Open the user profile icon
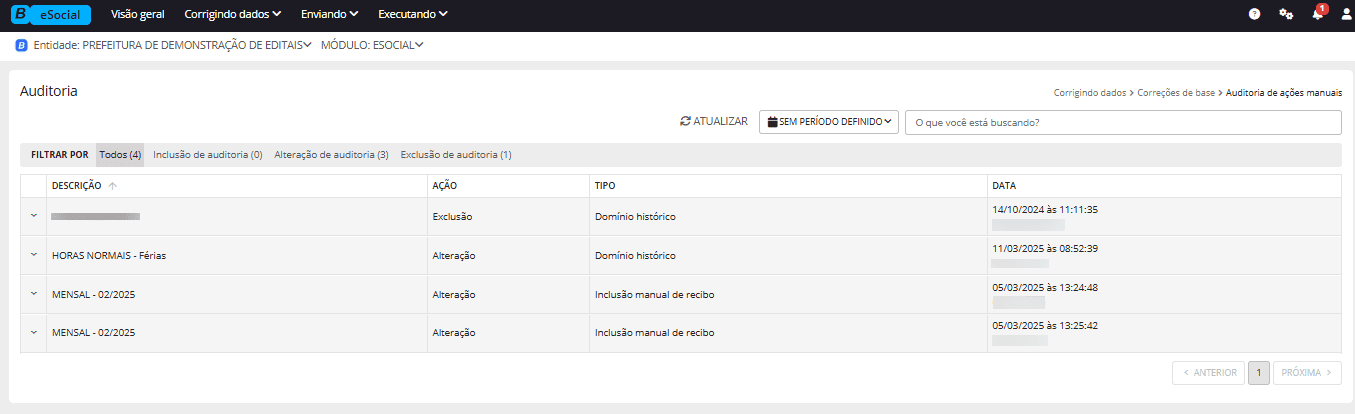1355x414 pixels. pyautogui.click(x=1346, y=14)
